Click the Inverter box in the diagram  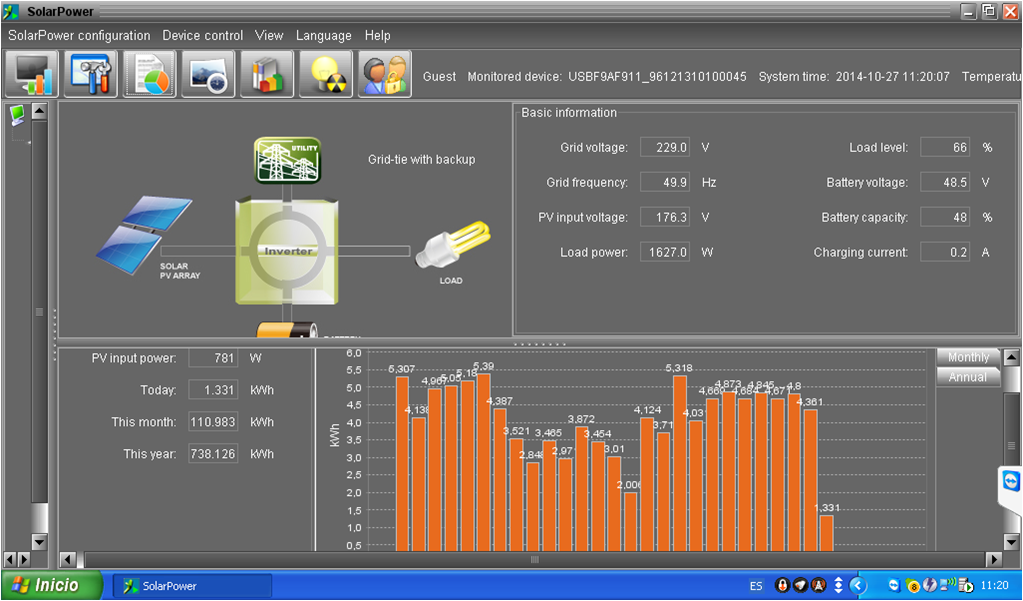pyautogui.click(x=287, y=253)
